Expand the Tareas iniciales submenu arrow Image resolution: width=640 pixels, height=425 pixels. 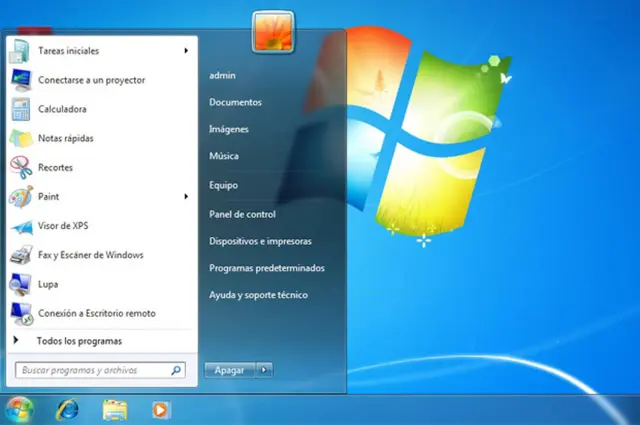click(x=186, y=51)
